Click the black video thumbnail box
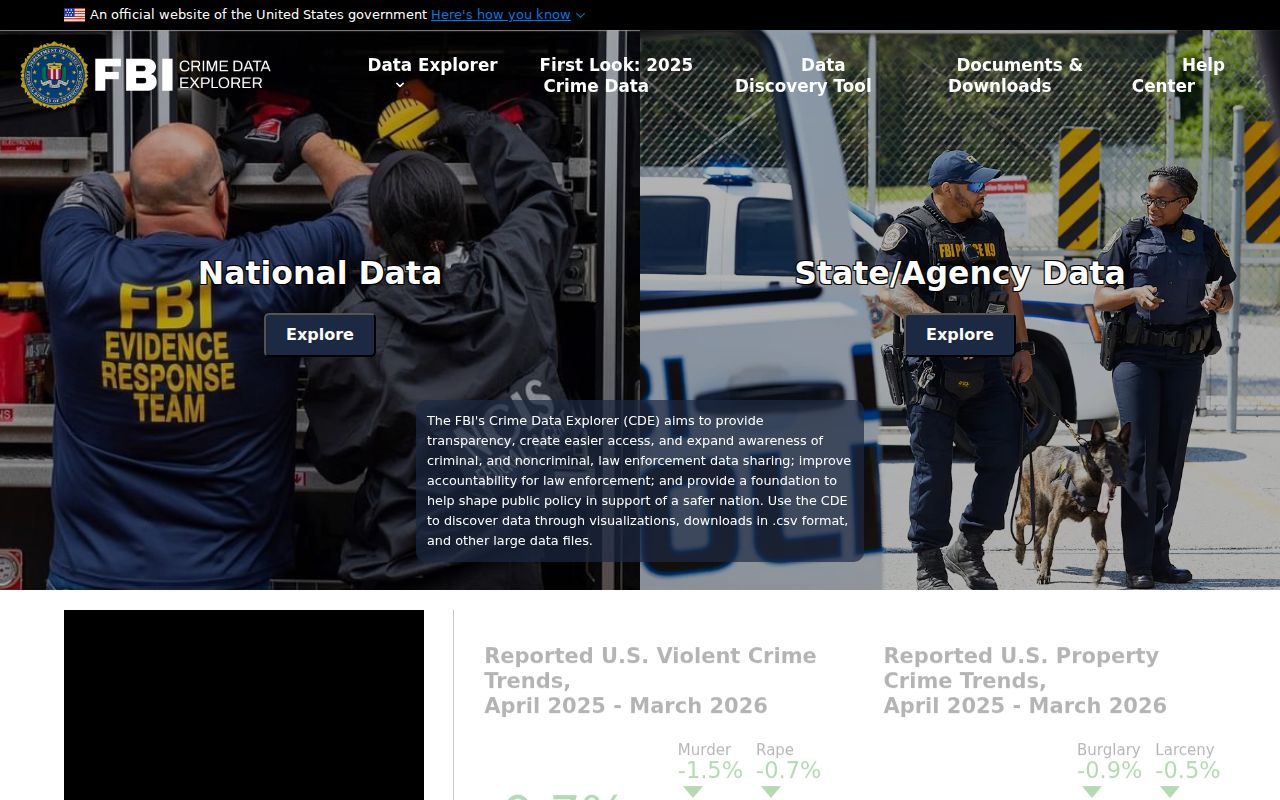Screen dimensions: 1280x800 click(244, 705)
